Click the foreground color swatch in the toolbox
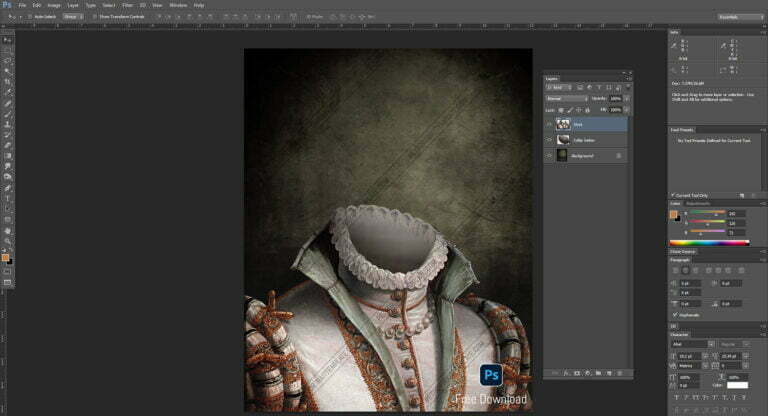The width and height of the screenshot is (768, 416). click(6, 256)
